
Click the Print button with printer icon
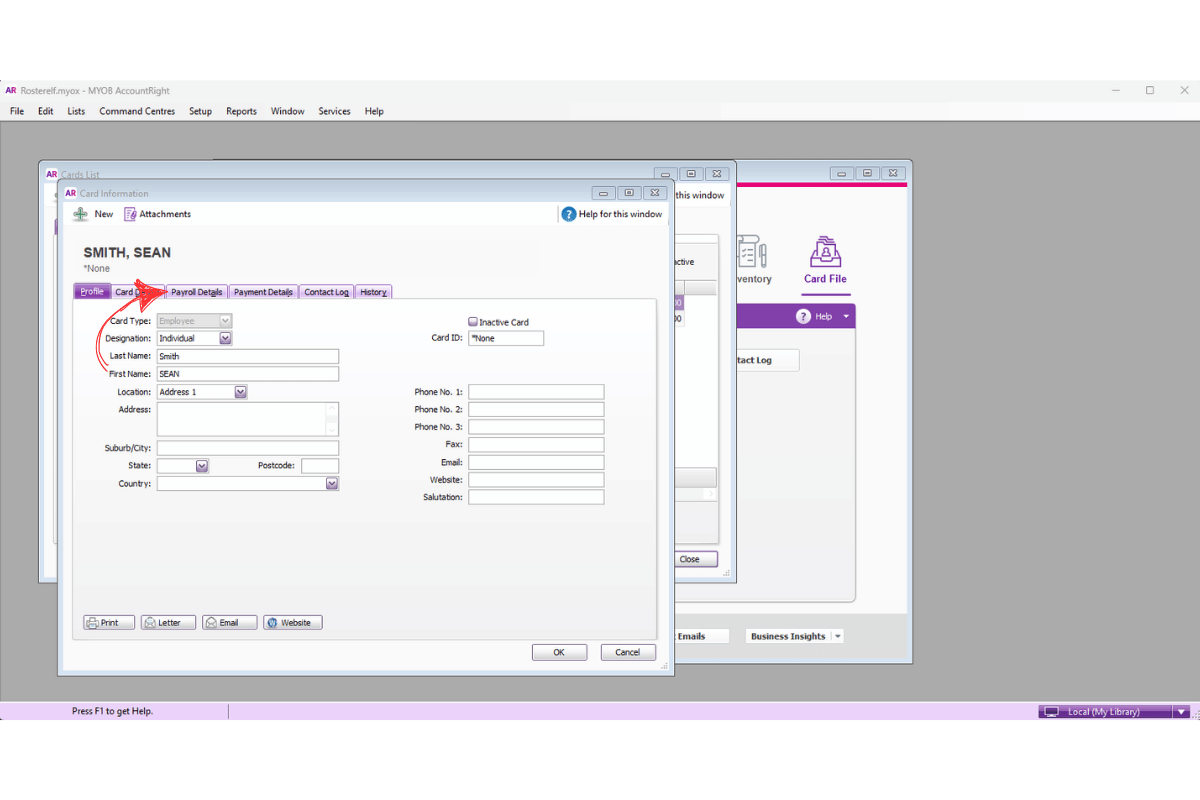click(109, 622)
